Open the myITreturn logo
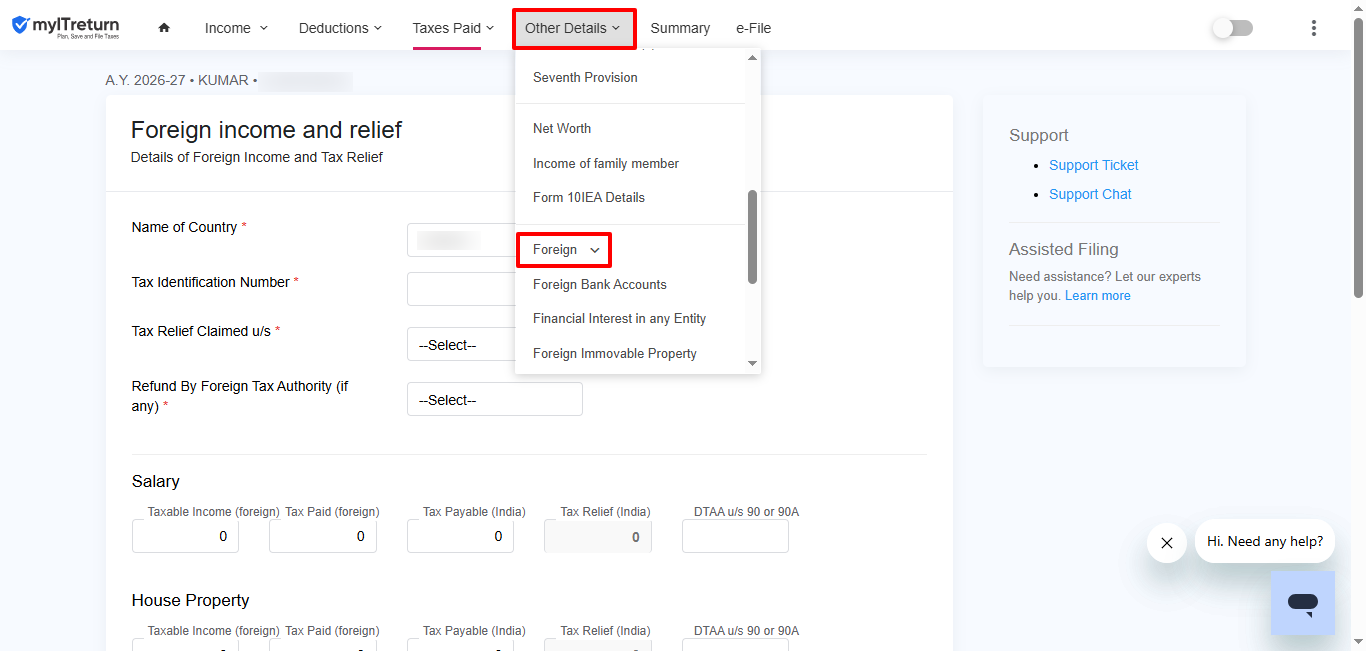1366x651 pixels. coord(65,27)
